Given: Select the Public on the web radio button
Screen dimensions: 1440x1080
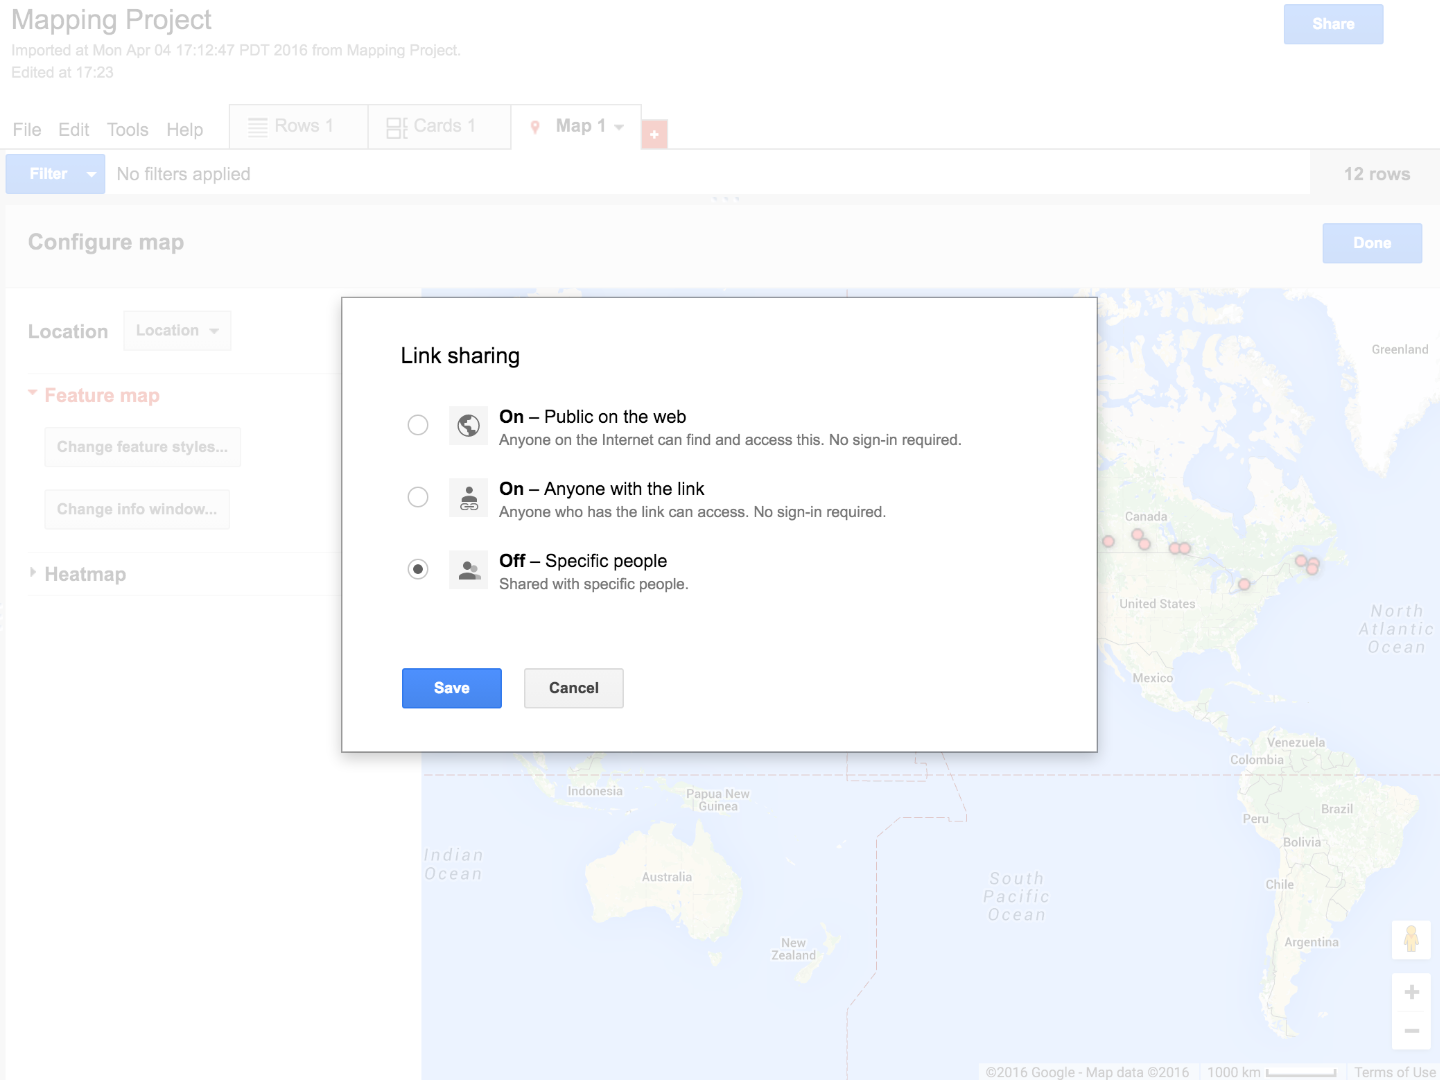Looking at the screenshot, I should 418,425.
